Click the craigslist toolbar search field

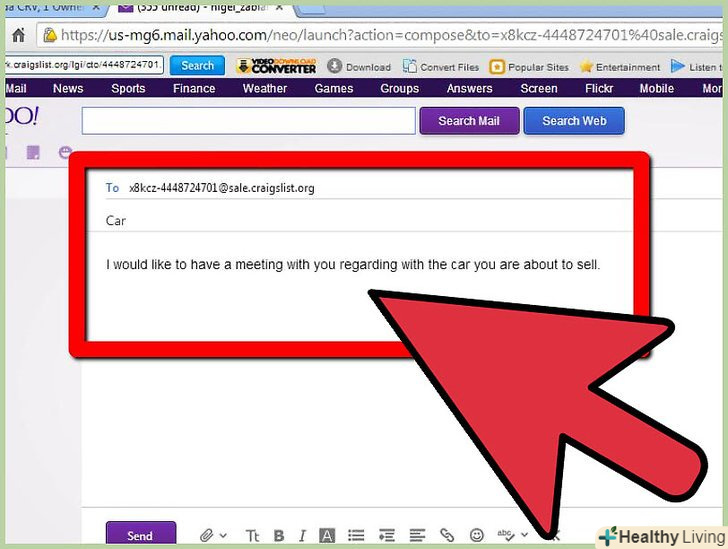(x=84, y=65)
